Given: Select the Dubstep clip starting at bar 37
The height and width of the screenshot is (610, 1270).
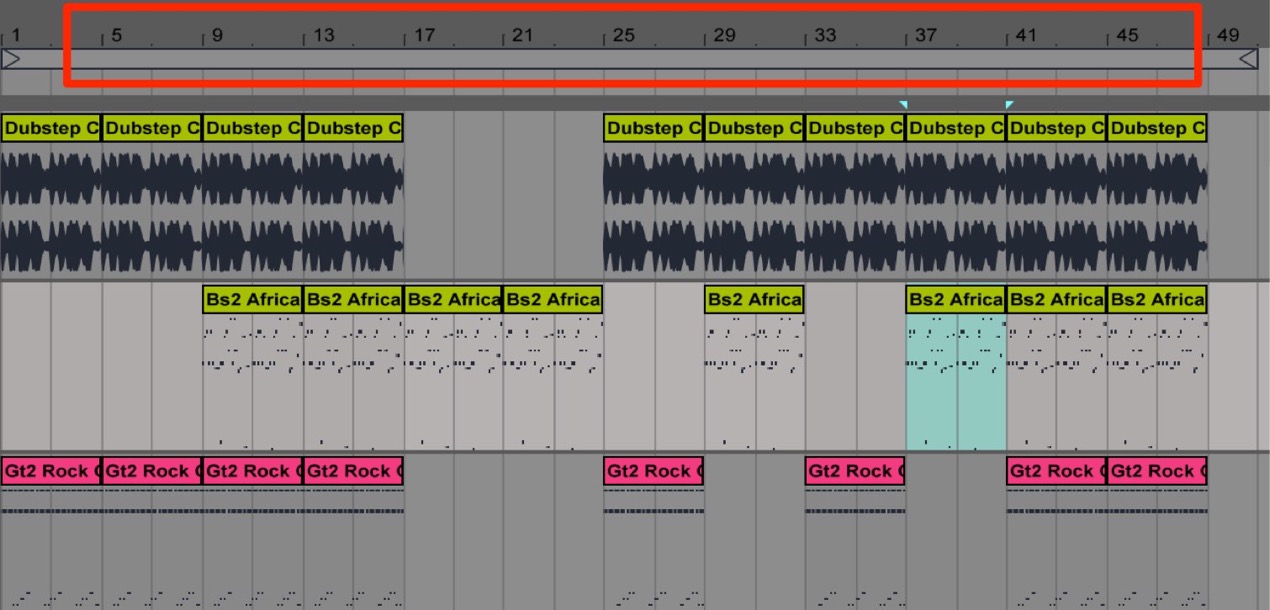Looking at the screenshot, I should point(956,128).
